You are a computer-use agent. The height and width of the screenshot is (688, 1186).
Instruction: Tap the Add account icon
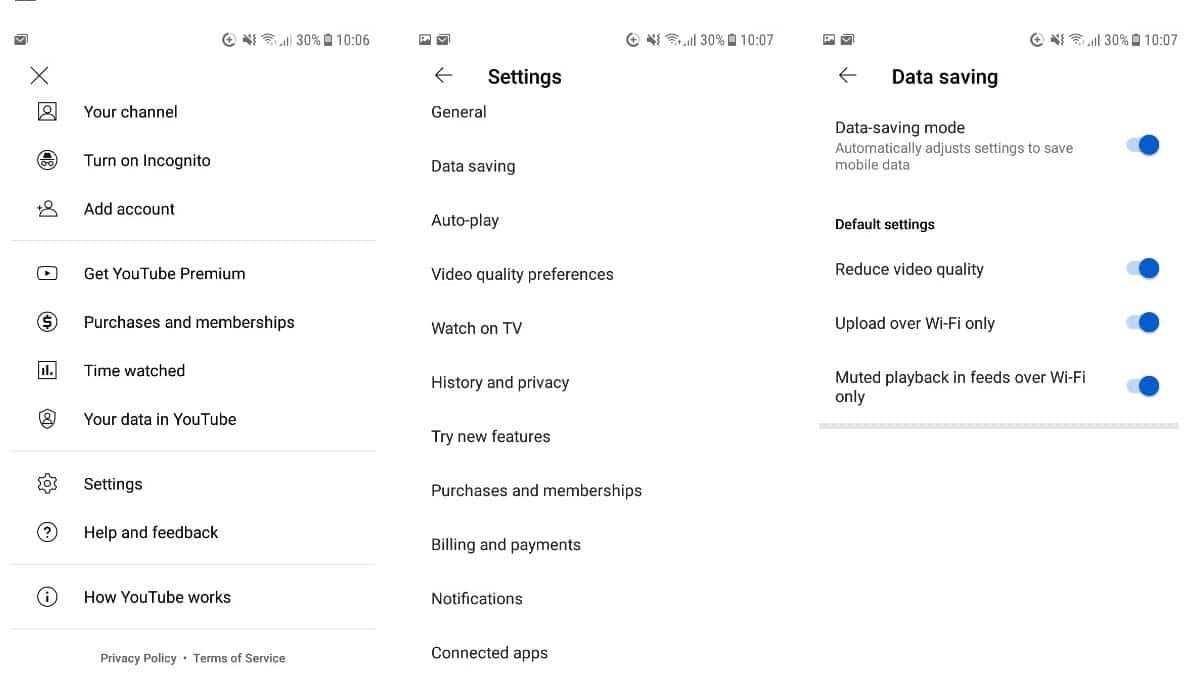click(47, 209)
